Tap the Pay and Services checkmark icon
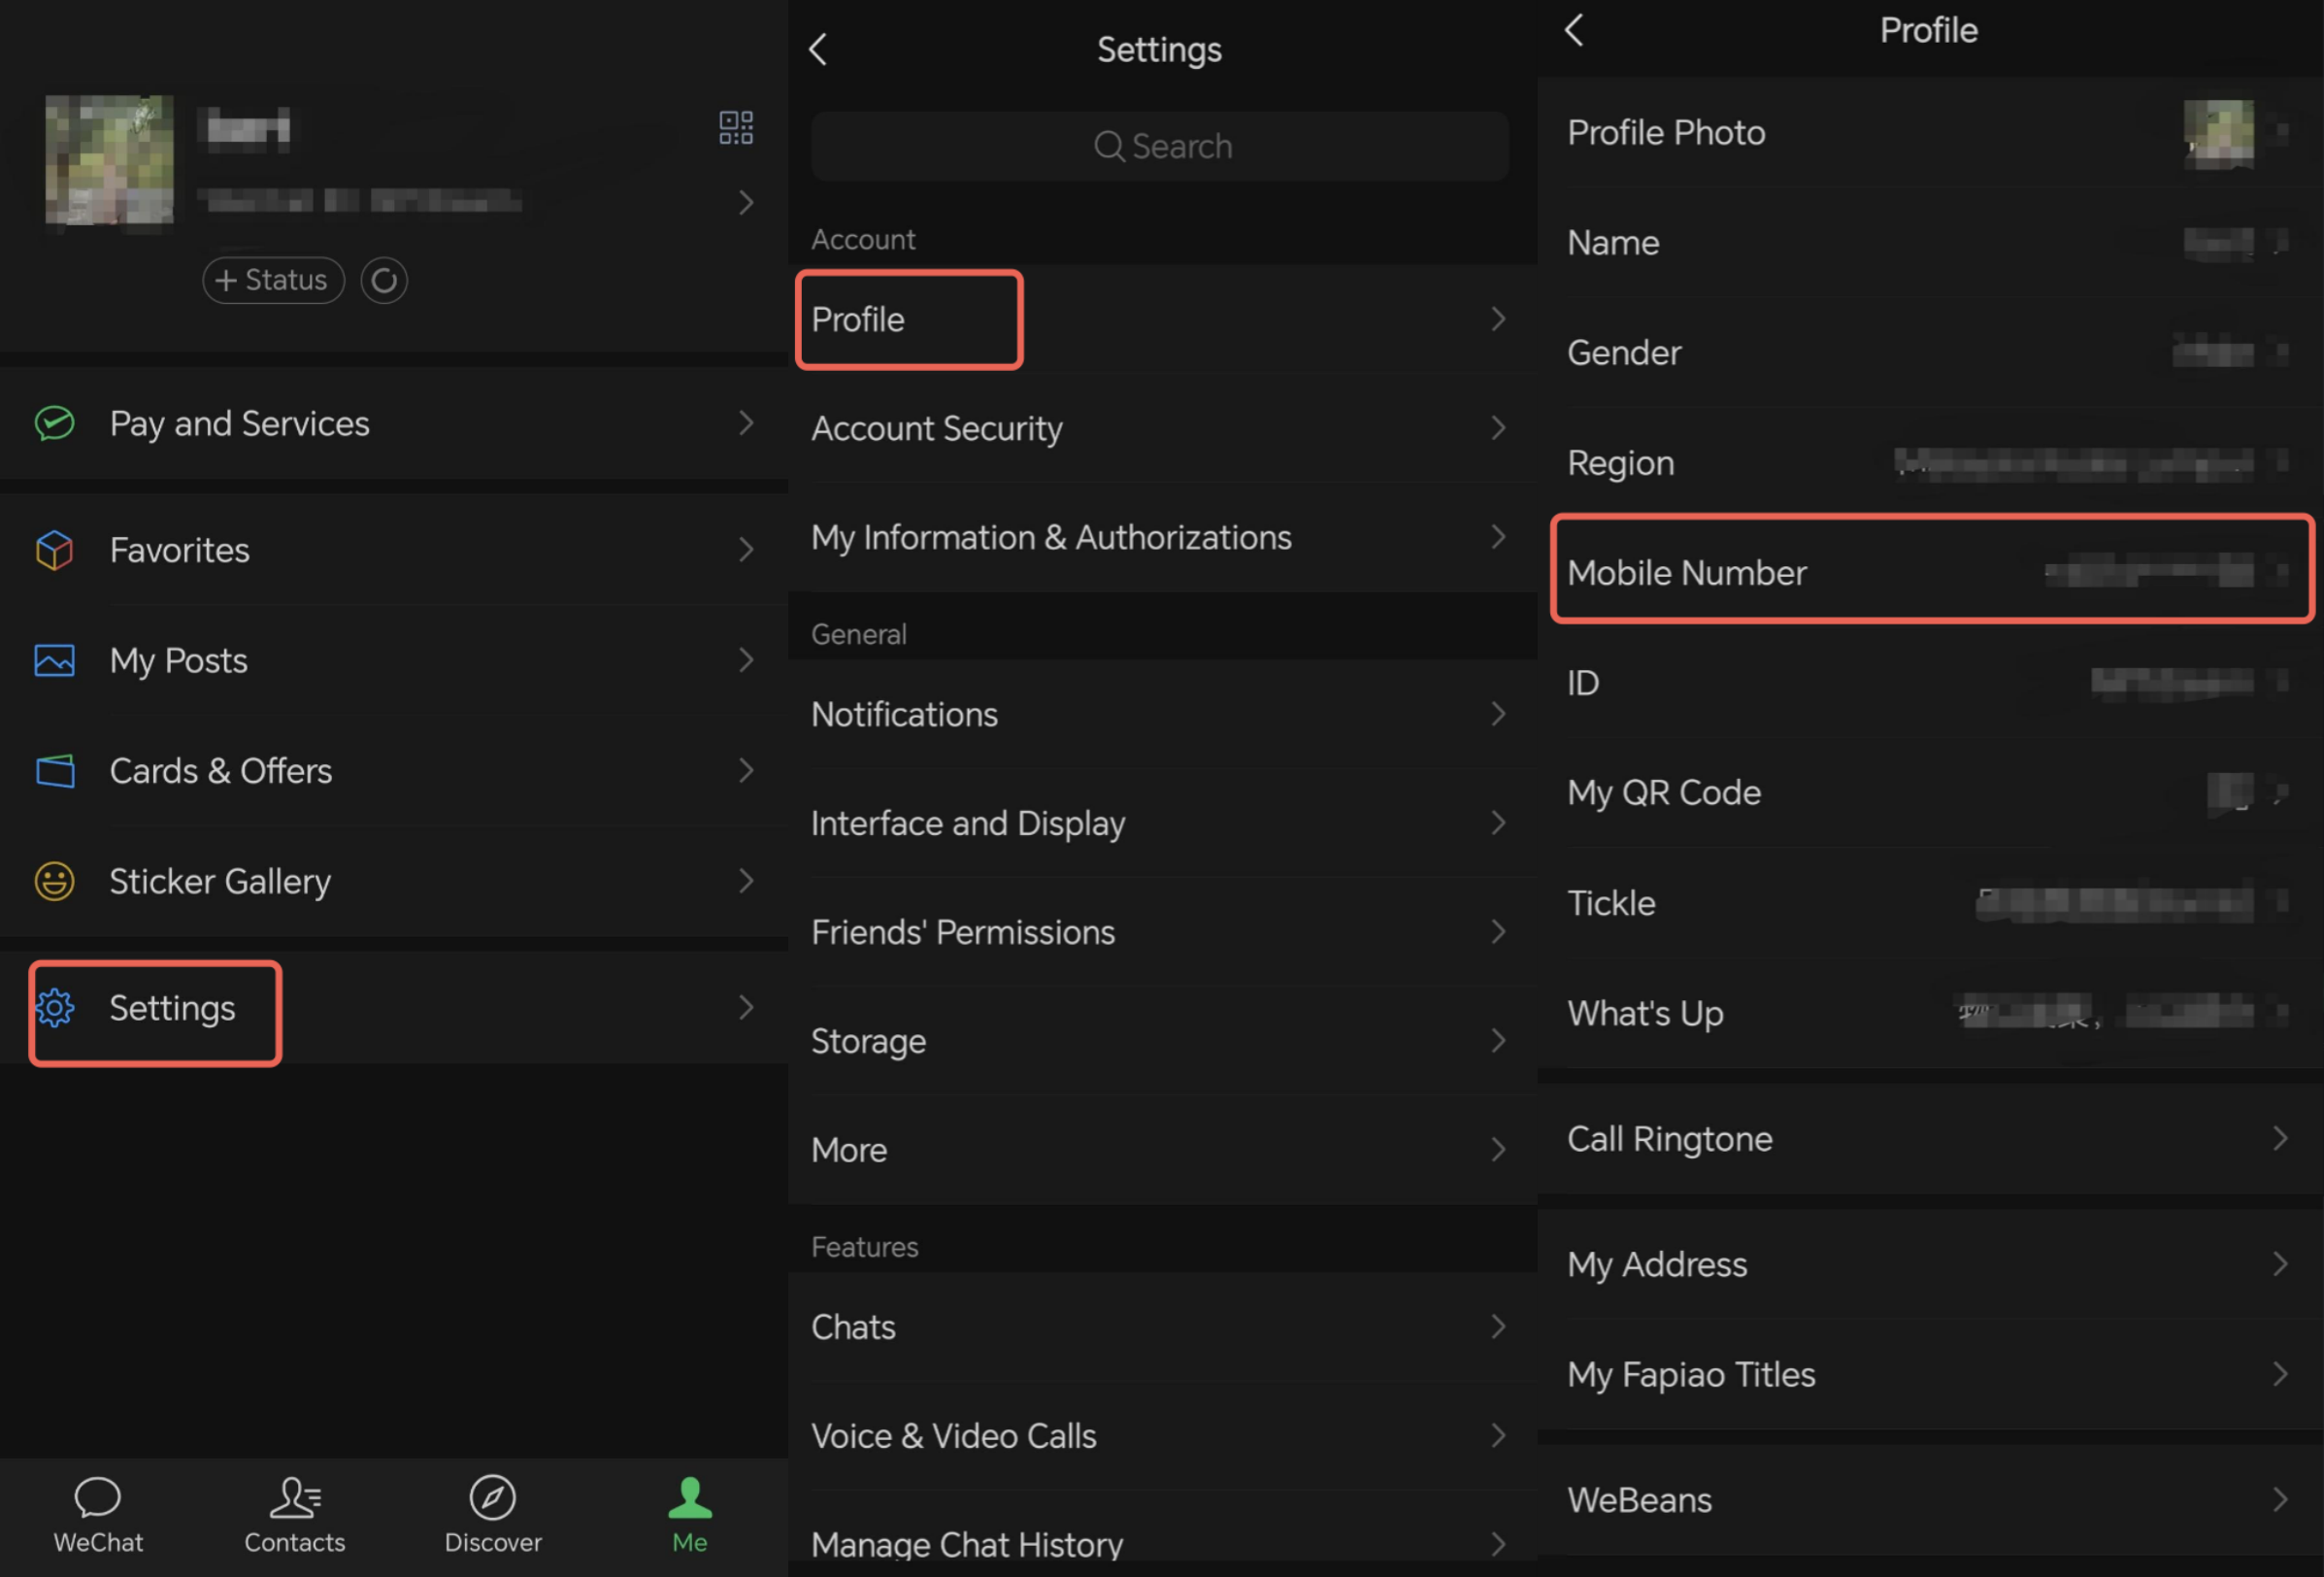This screenshot has width=2324, height=1577. coord(54,423)
